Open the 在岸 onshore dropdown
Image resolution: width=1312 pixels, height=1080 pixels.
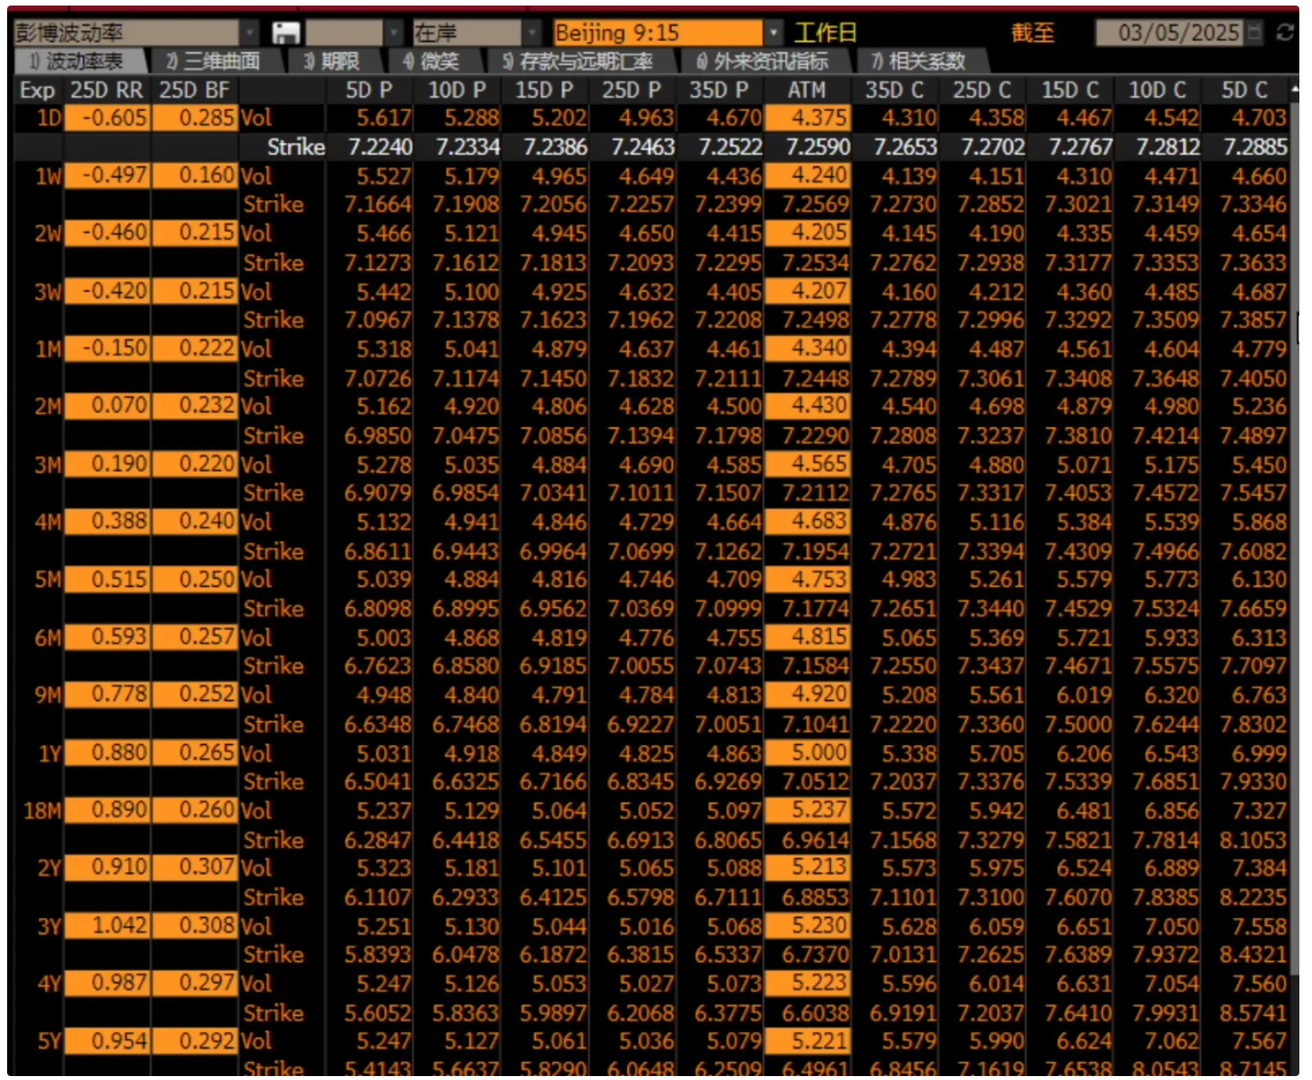pos(532,33)
